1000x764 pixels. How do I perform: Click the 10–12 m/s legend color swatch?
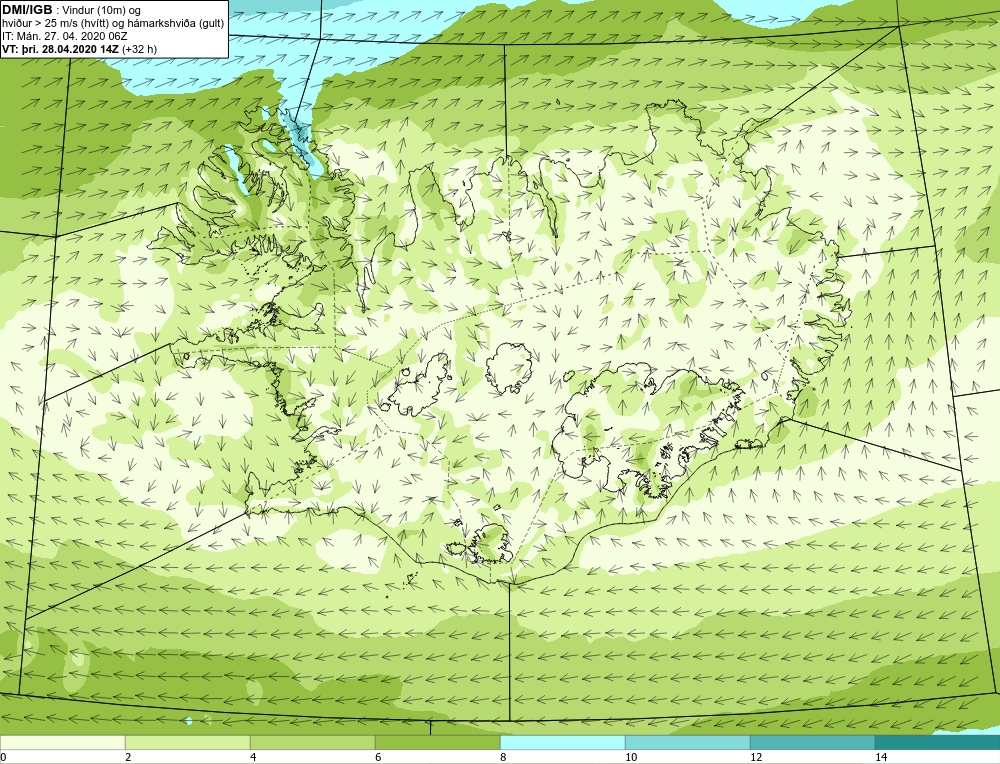click(x=688, y=742)
